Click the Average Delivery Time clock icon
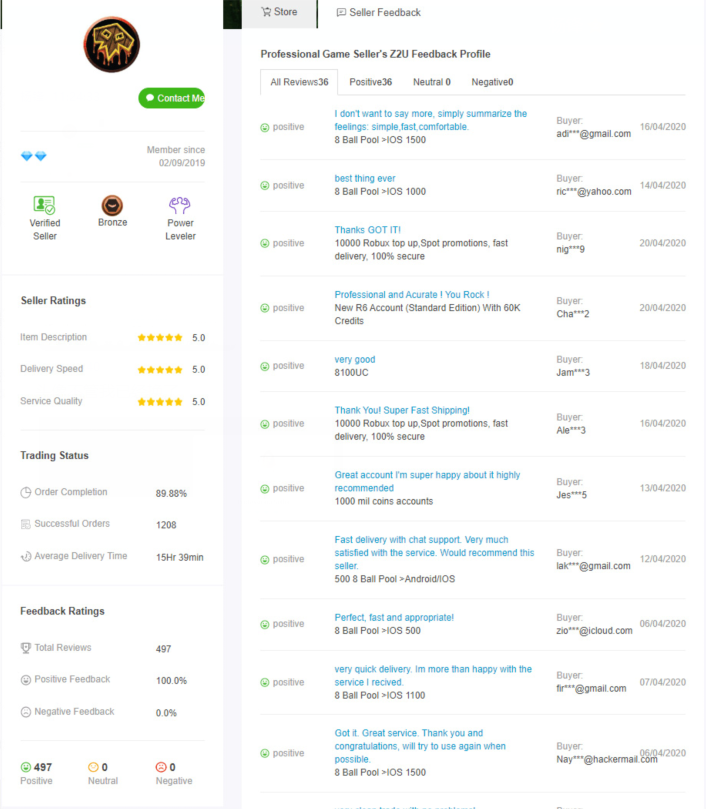This screenshot has height=809, width=706. 26,556
